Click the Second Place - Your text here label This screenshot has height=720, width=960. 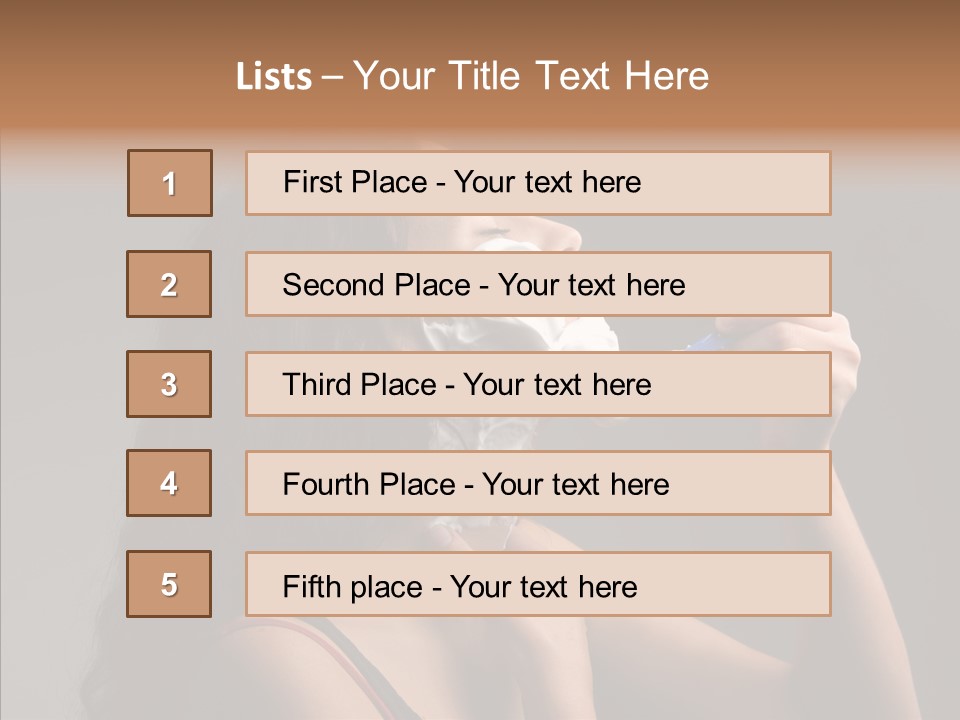[484, 285]
